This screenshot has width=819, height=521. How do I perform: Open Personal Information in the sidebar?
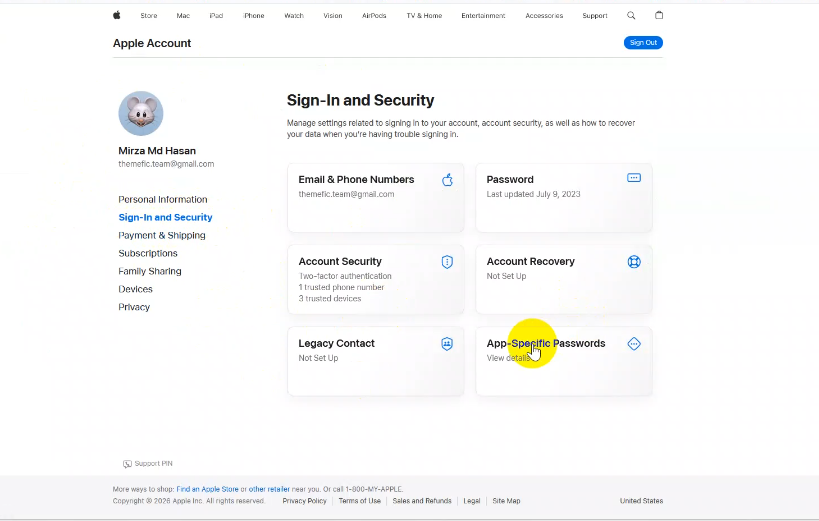pos(163,200)
